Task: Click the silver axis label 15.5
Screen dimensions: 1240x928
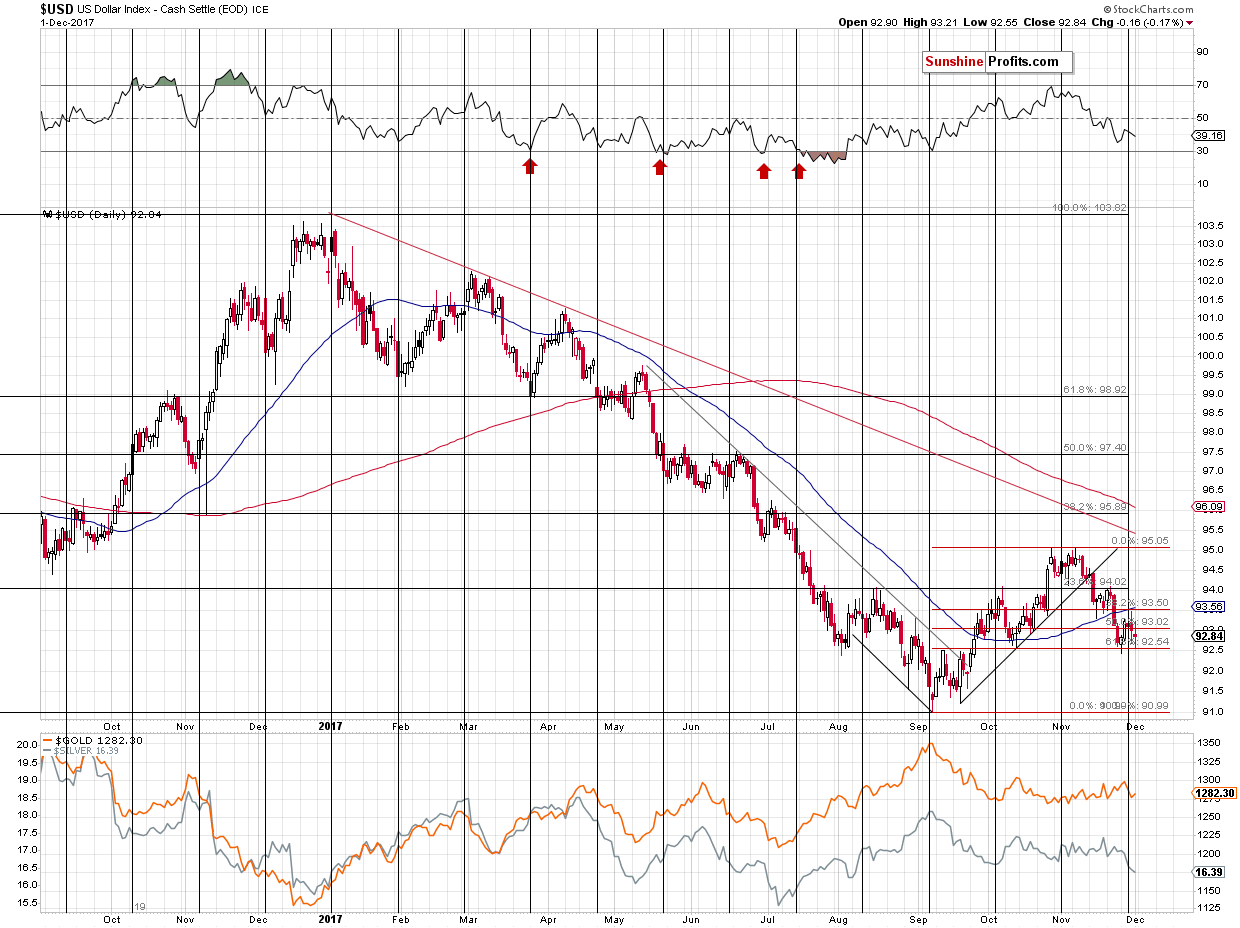Action: click(29, 903)
